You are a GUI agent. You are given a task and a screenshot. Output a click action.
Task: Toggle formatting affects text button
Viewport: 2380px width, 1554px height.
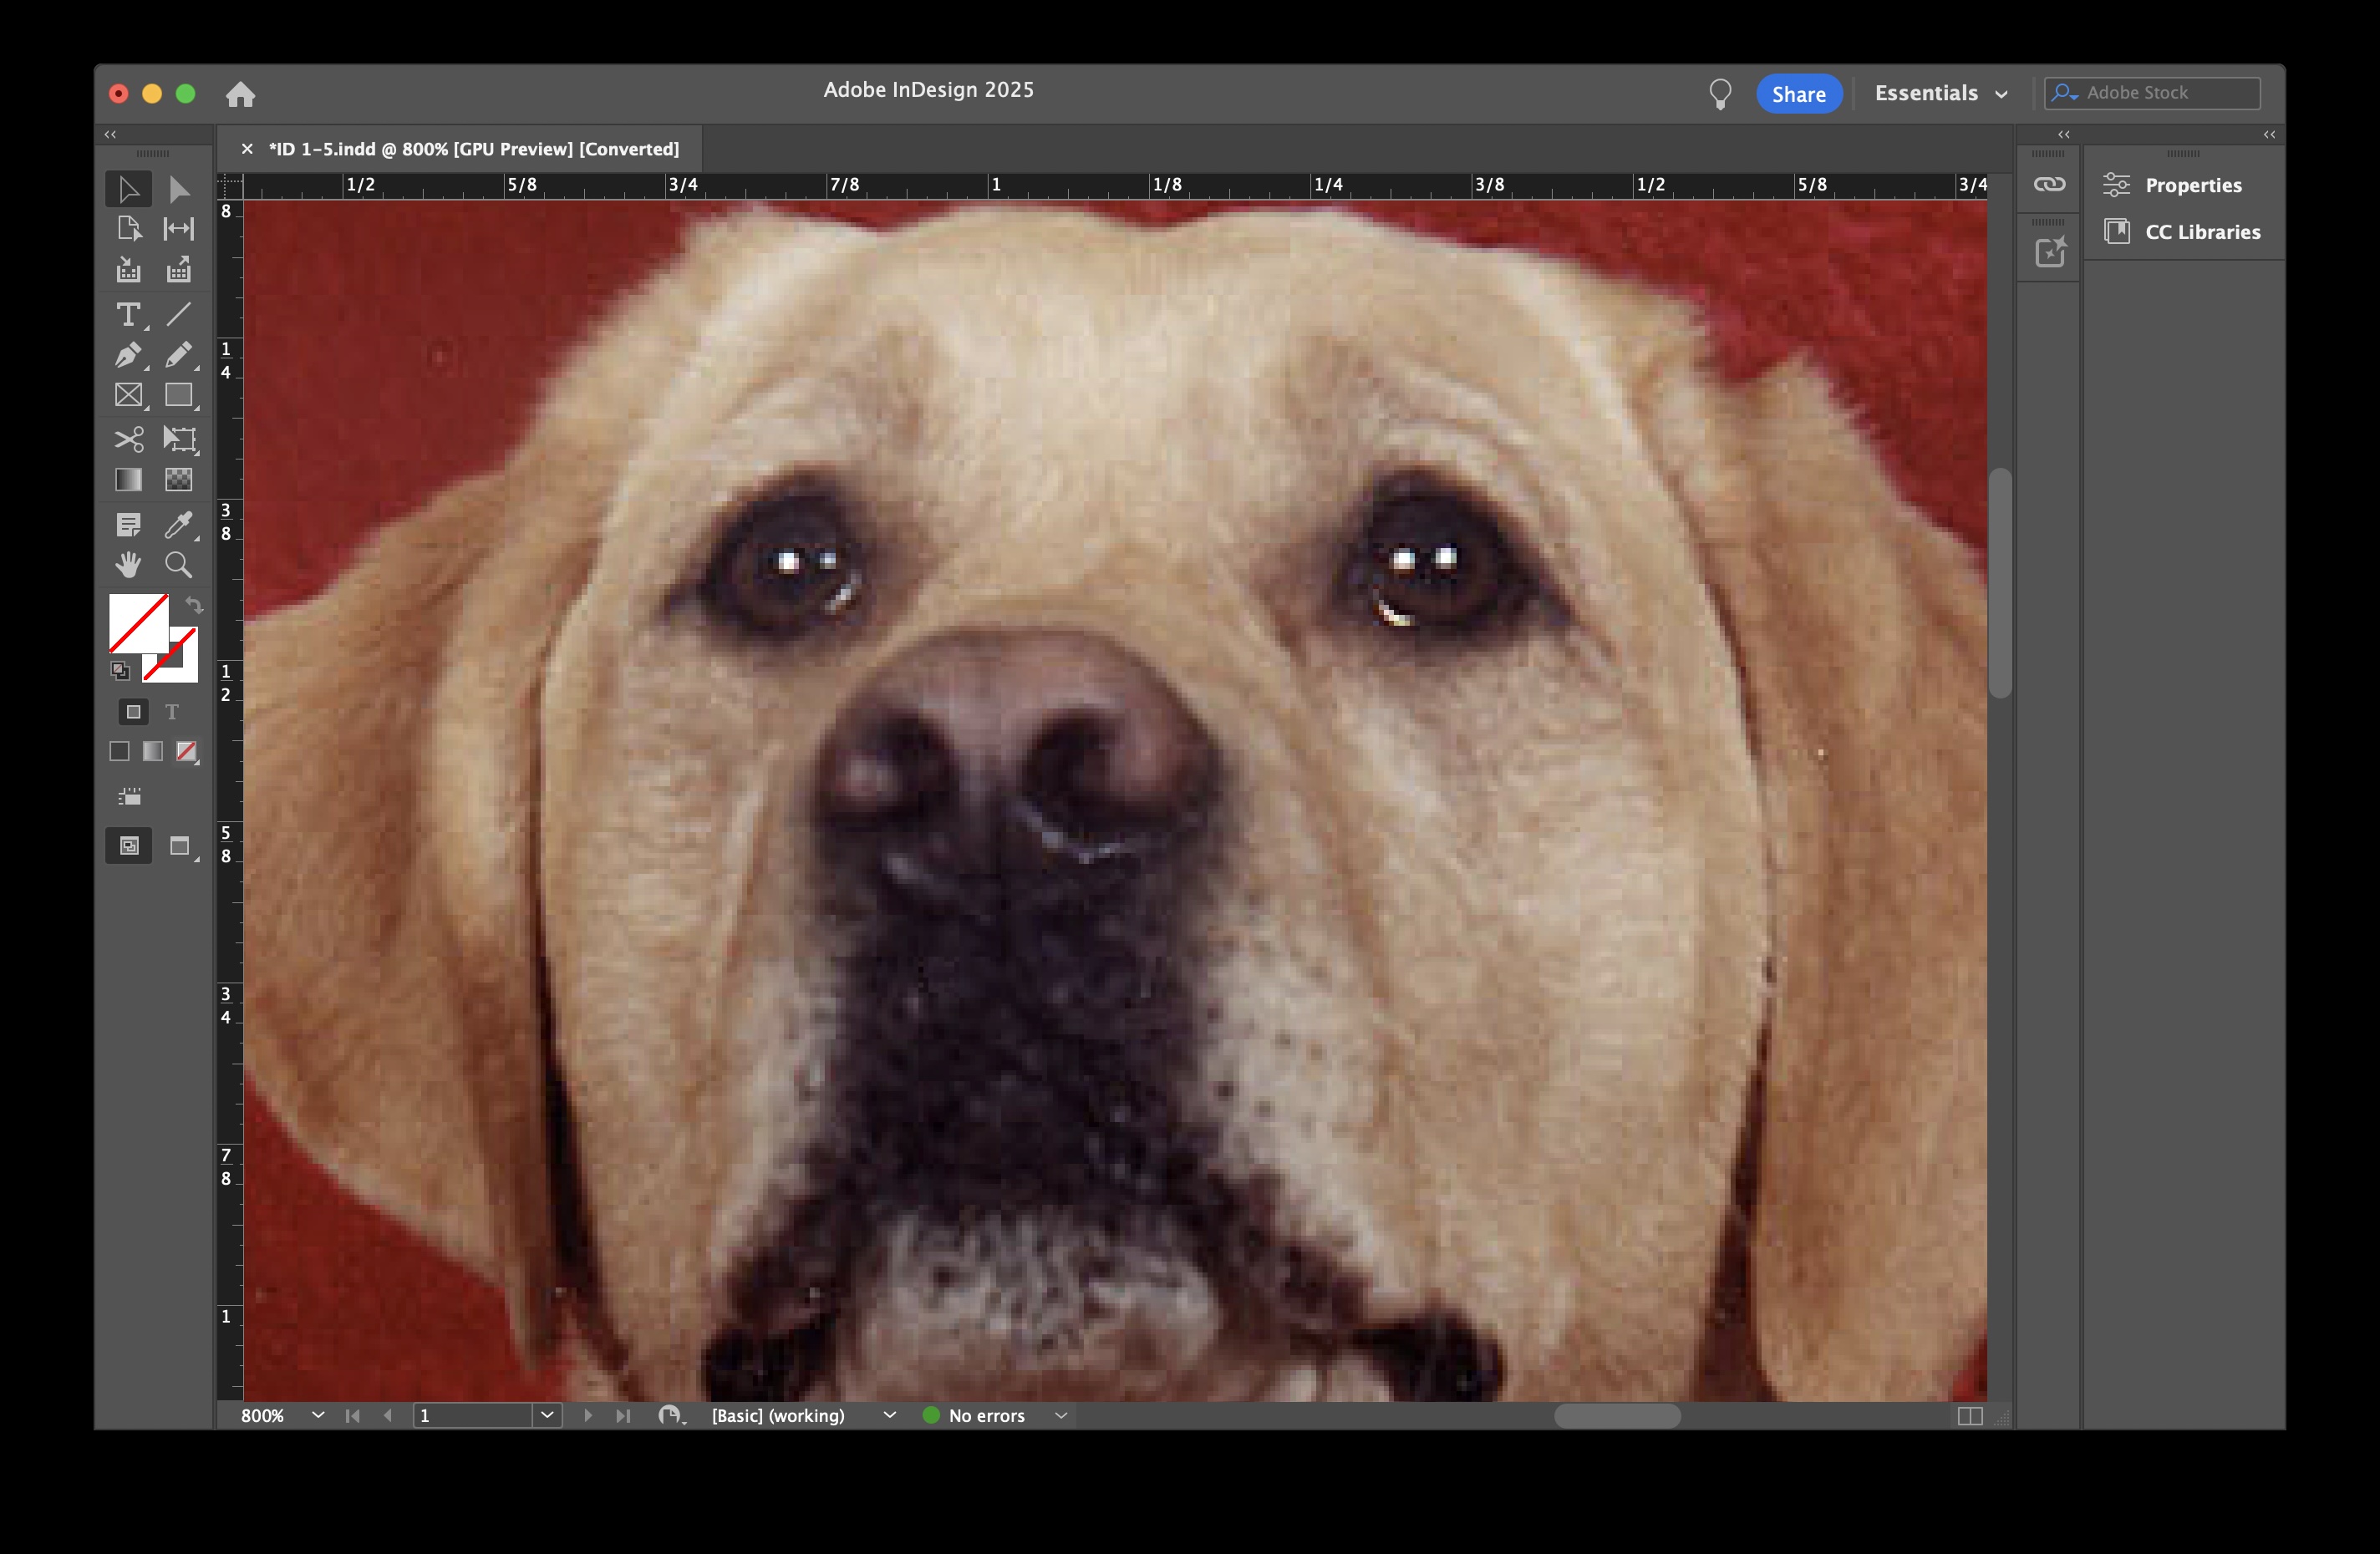click(x=172, y=712)
